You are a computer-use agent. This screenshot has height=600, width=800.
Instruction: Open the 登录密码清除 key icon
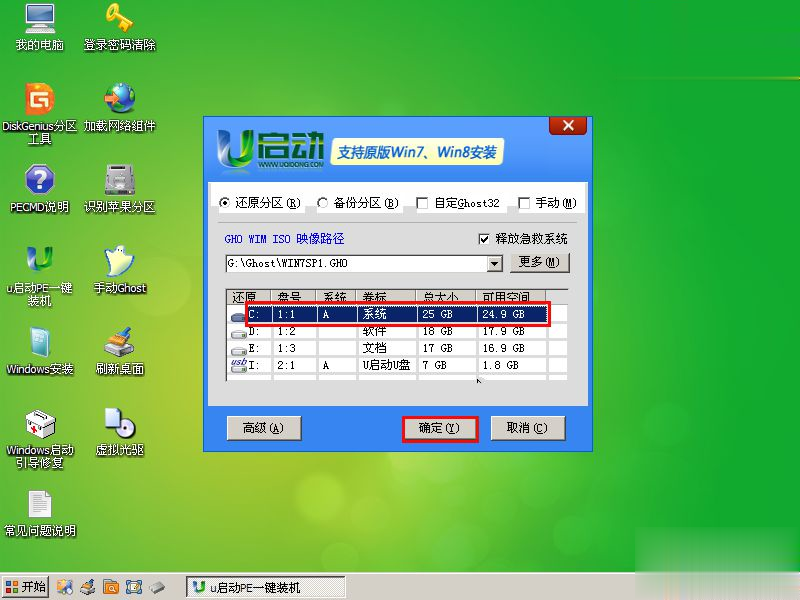click(x=120, y=18)
